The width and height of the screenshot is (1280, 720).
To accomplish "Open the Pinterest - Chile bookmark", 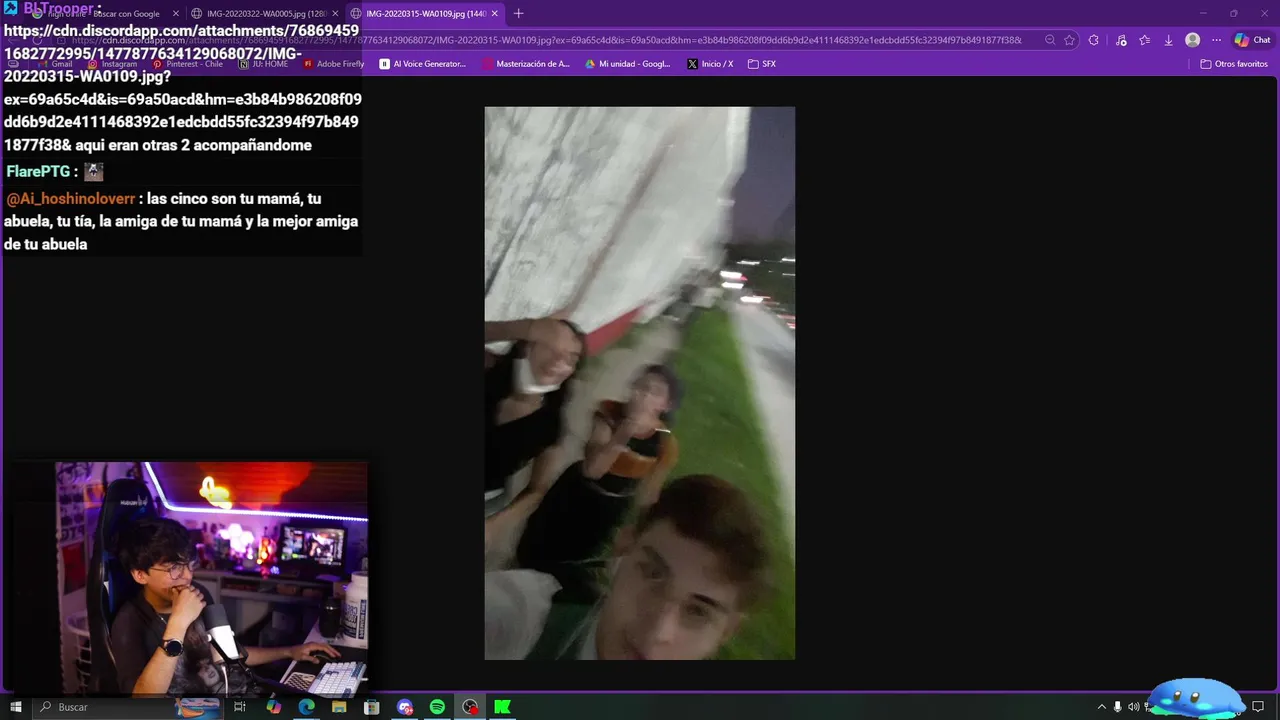I will 188,64.
